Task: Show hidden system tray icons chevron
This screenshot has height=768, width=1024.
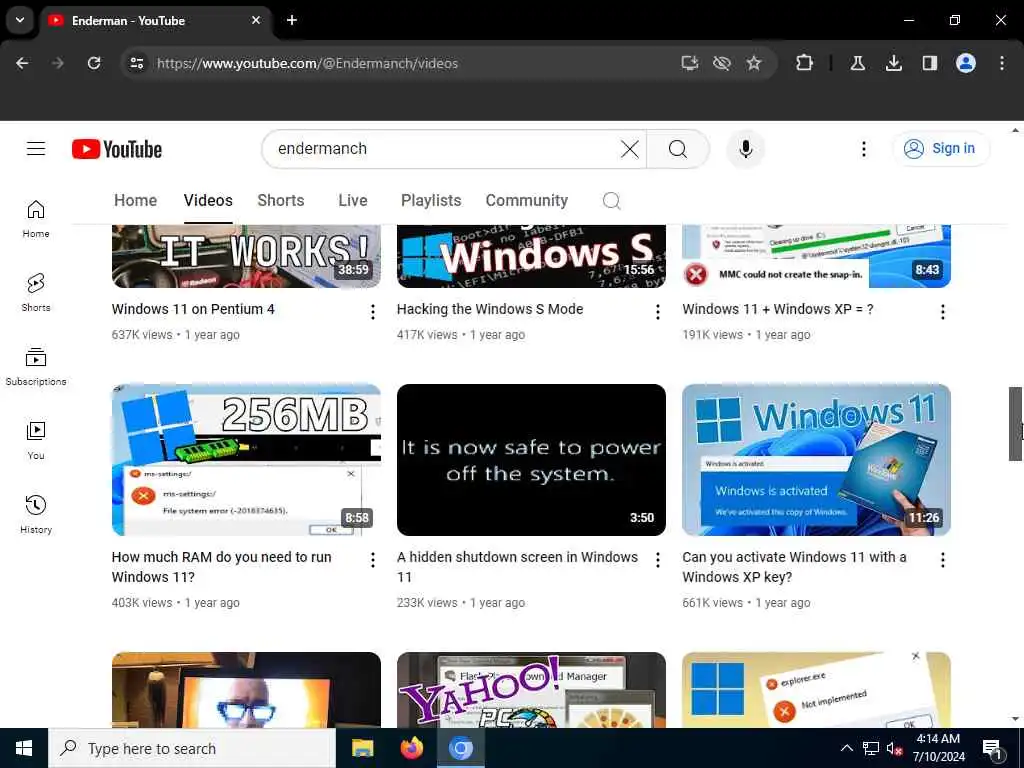Action: coord(846,748)
